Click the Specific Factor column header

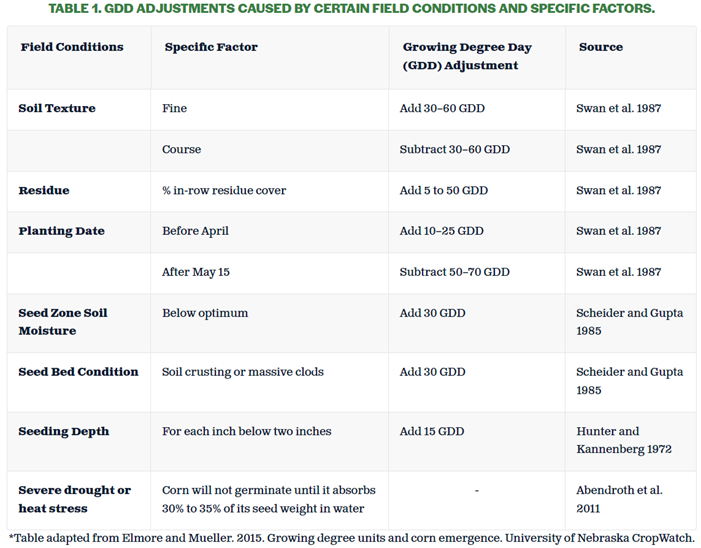point(211,47)
